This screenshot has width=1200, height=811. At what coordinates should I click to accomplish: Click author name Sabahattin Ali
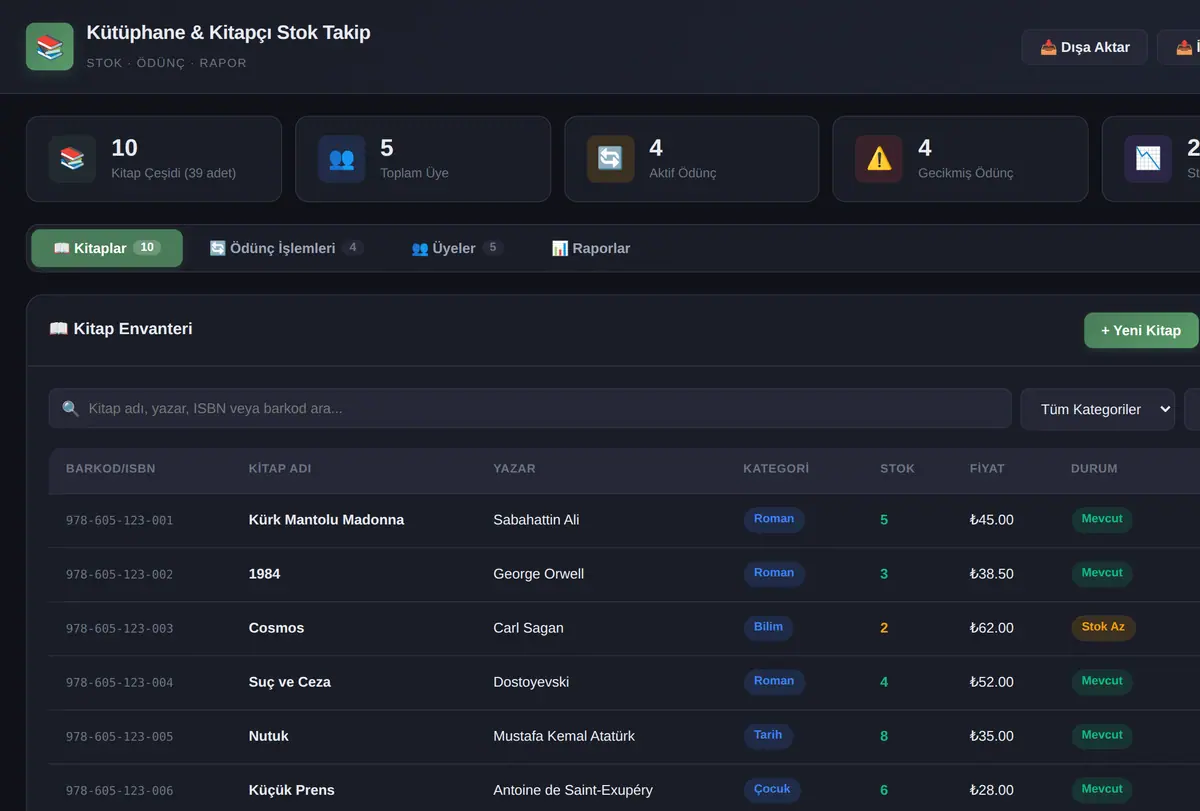tap(537, 520)
